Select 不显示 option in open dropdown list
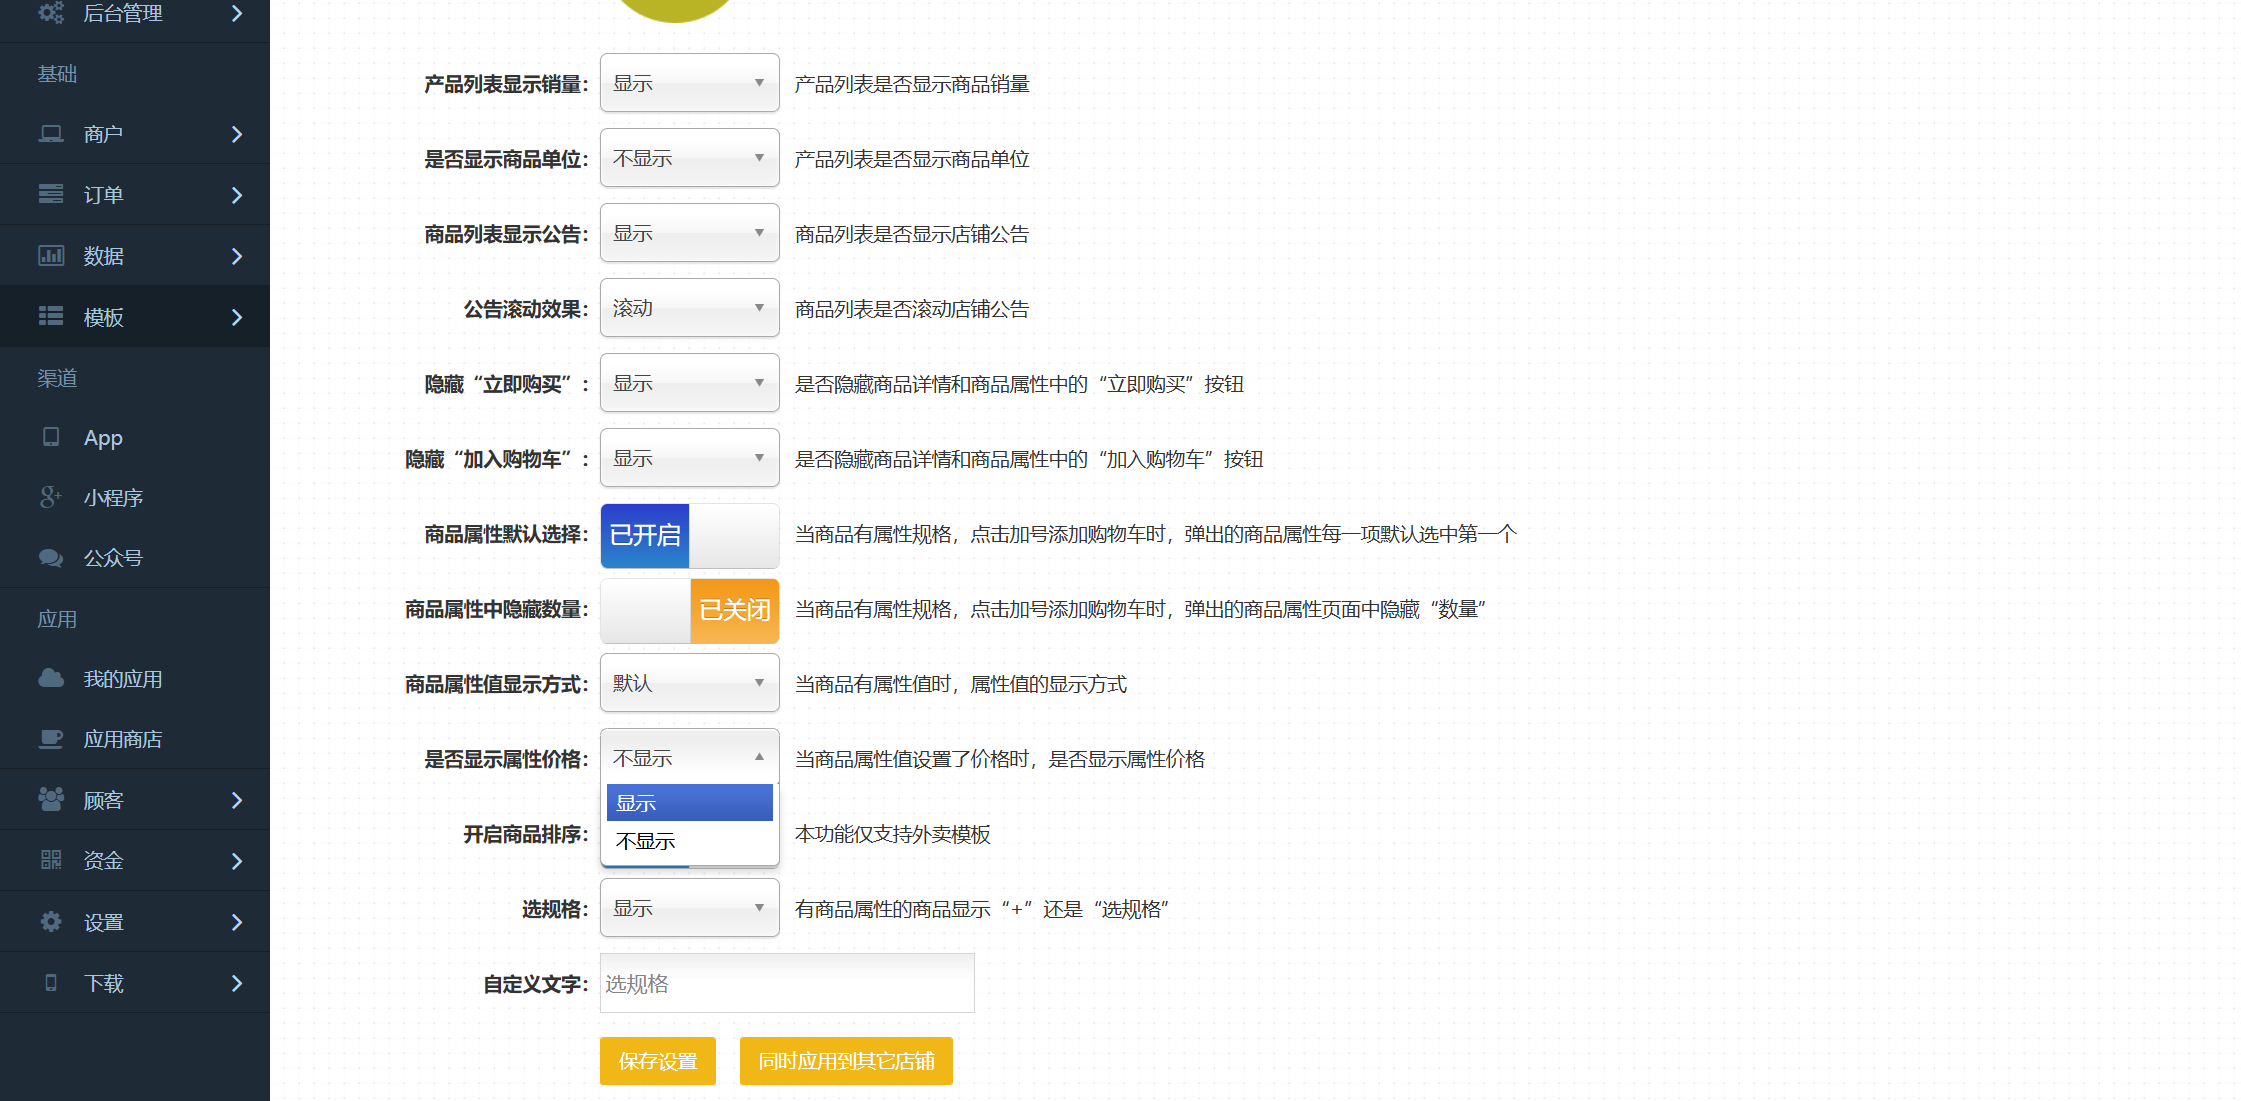Screen dimensions: 2241x1101 click(x=689, y=841)
